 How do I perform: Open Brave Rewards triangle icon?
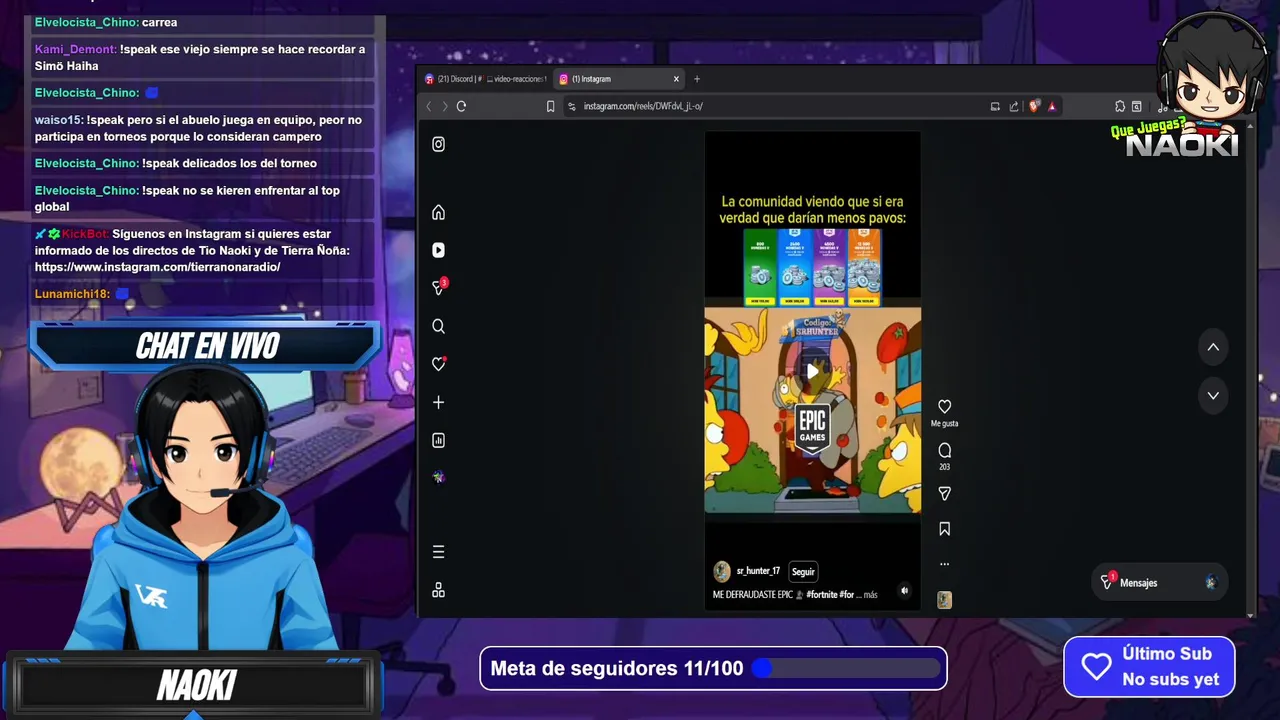(1052, 106)
